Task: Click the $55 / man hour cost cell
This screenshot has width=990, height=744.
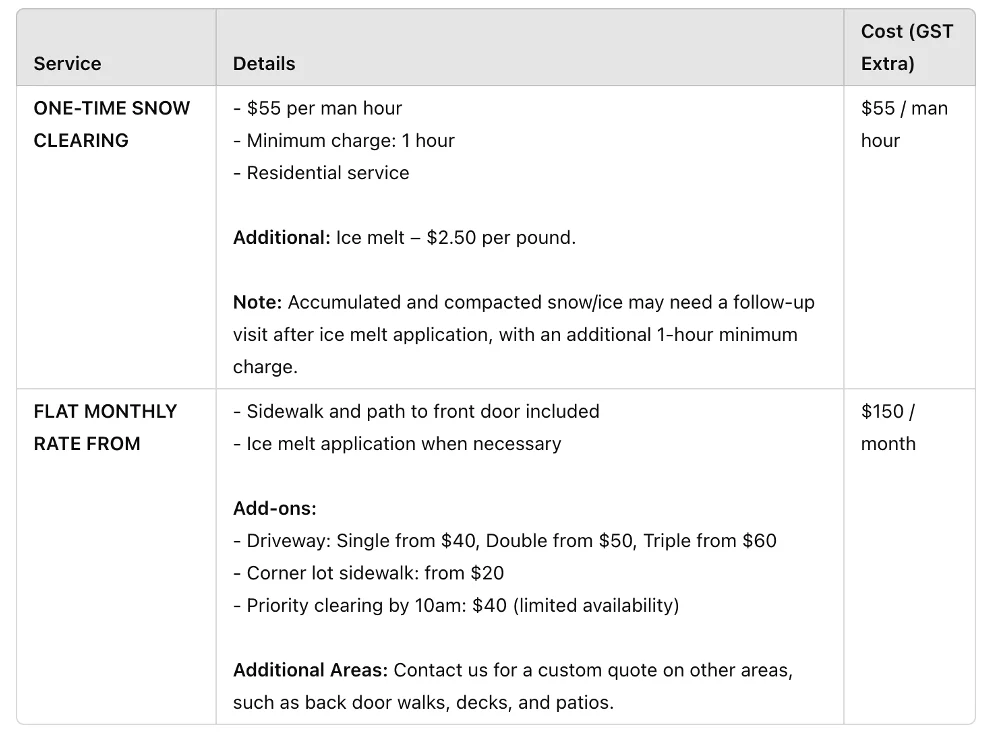Action: [x=904, y=124]
